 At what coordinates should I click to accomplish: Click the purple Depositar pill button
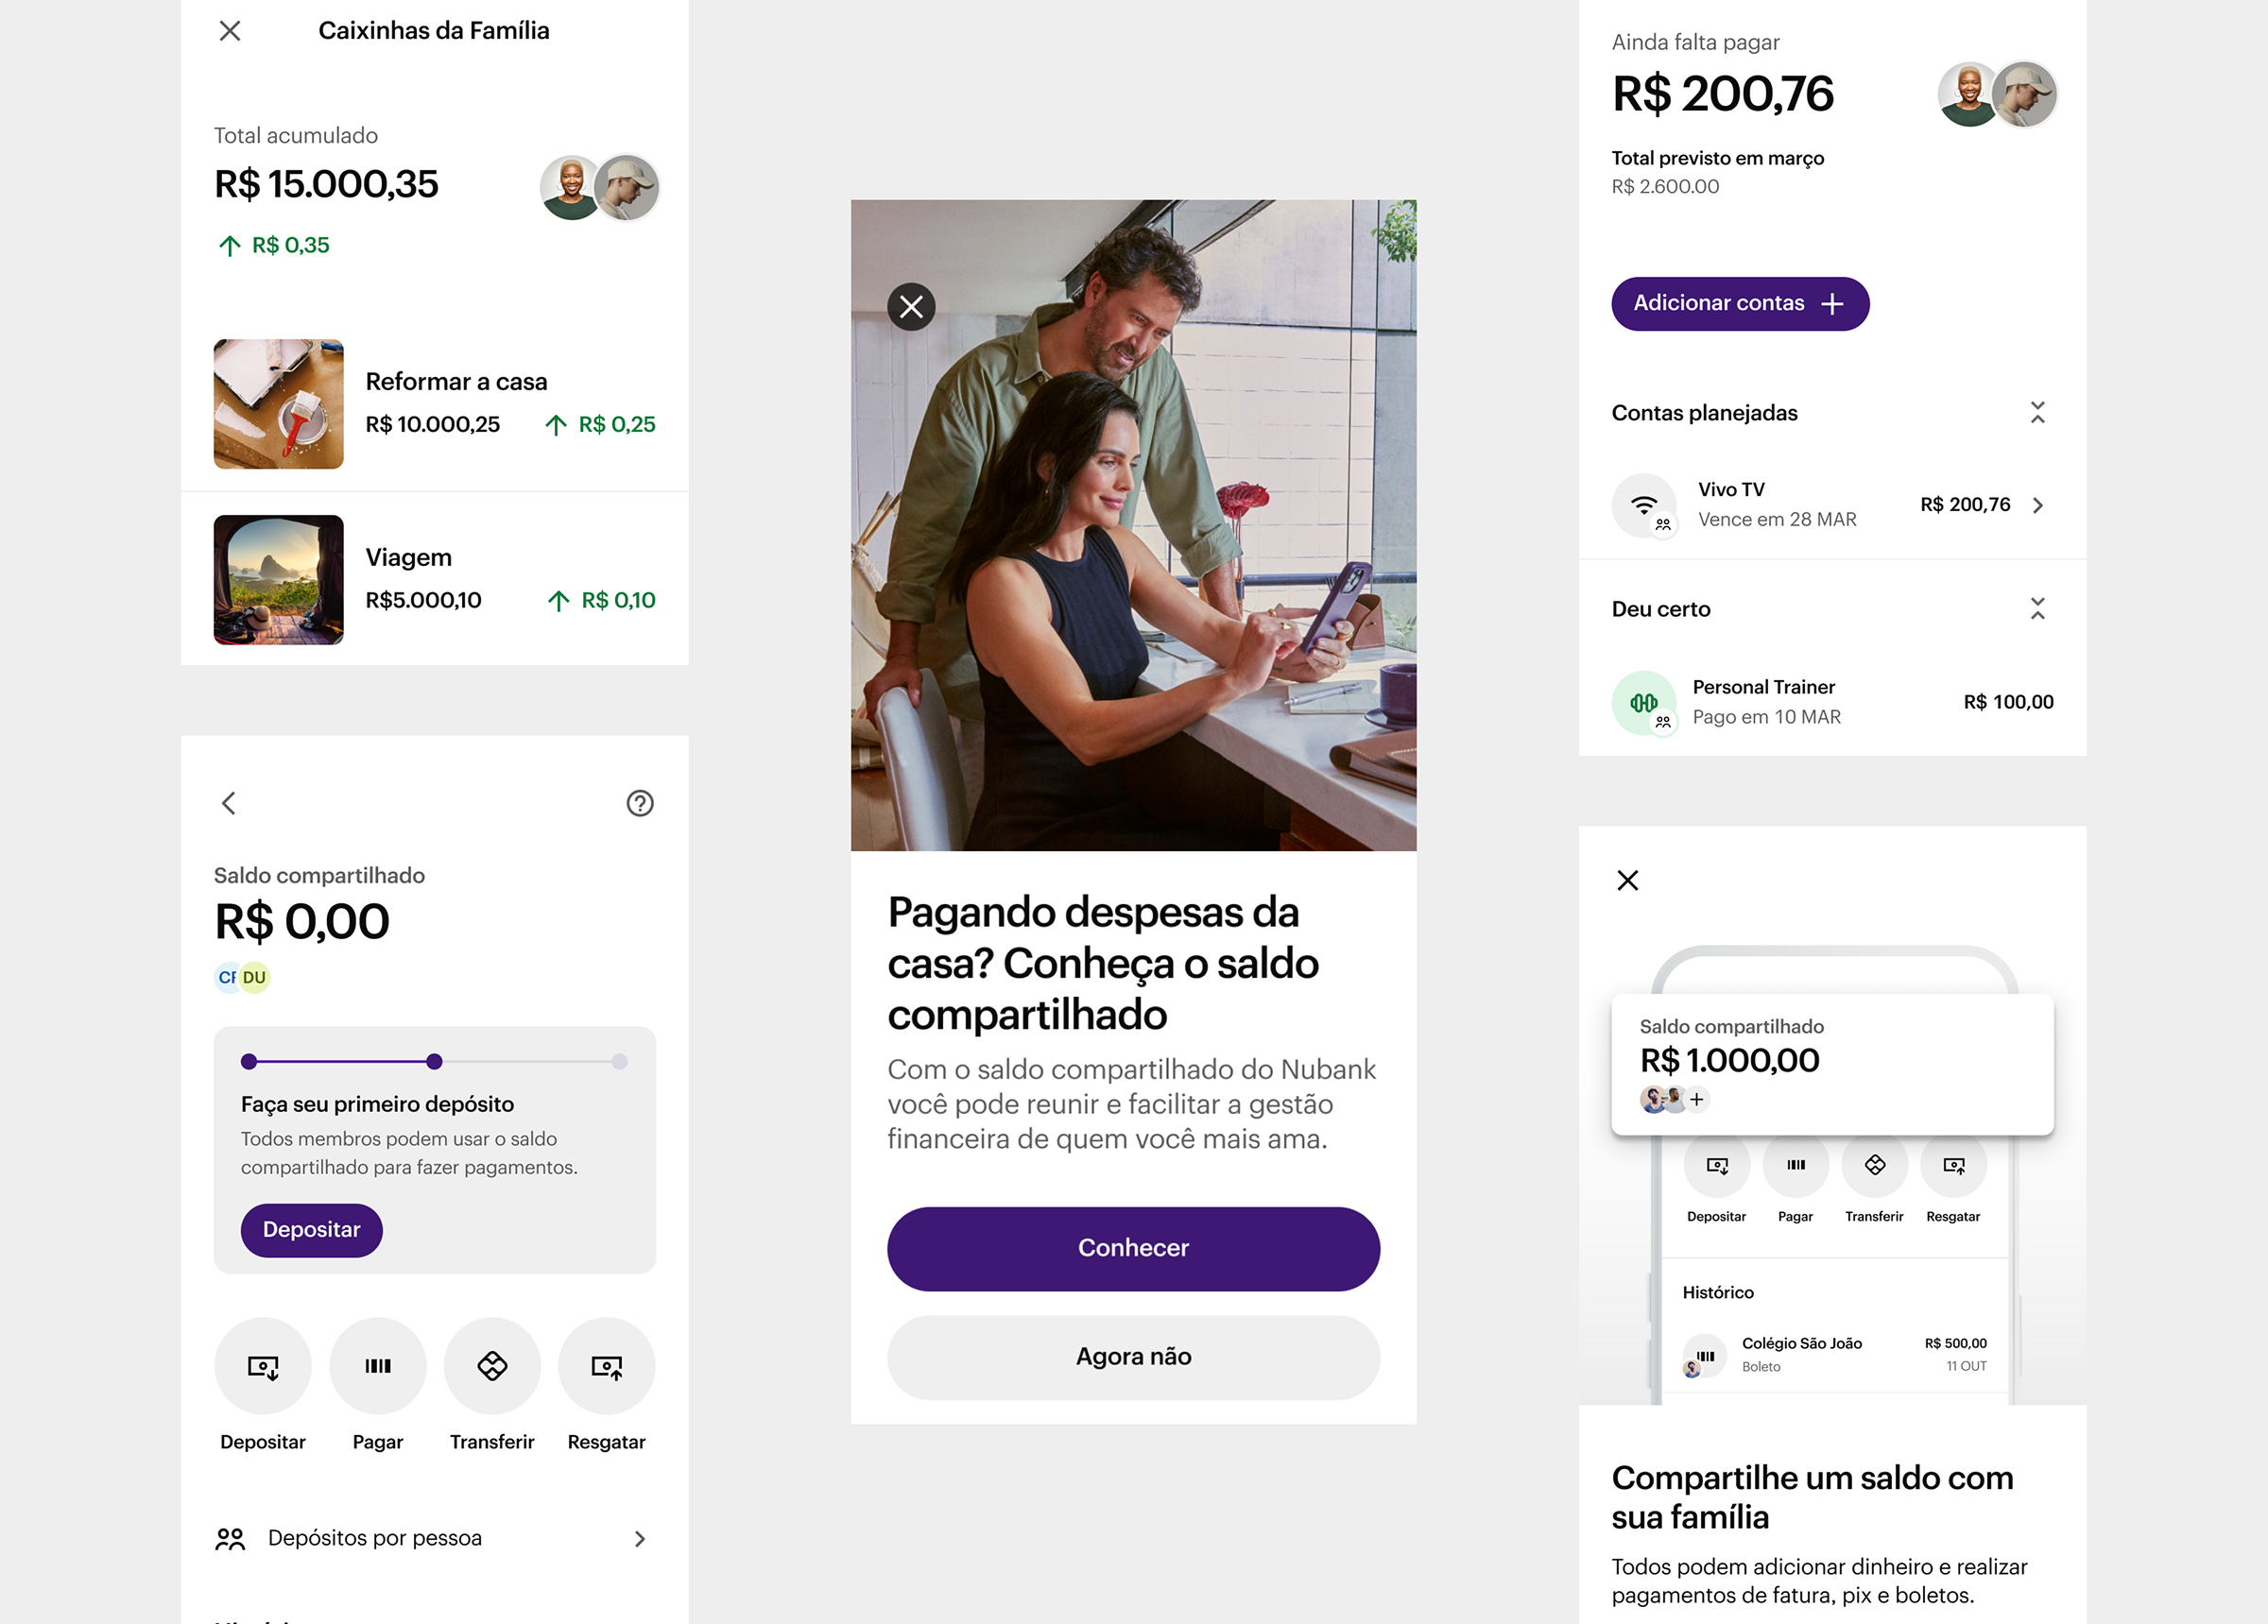coord(311,1230)
